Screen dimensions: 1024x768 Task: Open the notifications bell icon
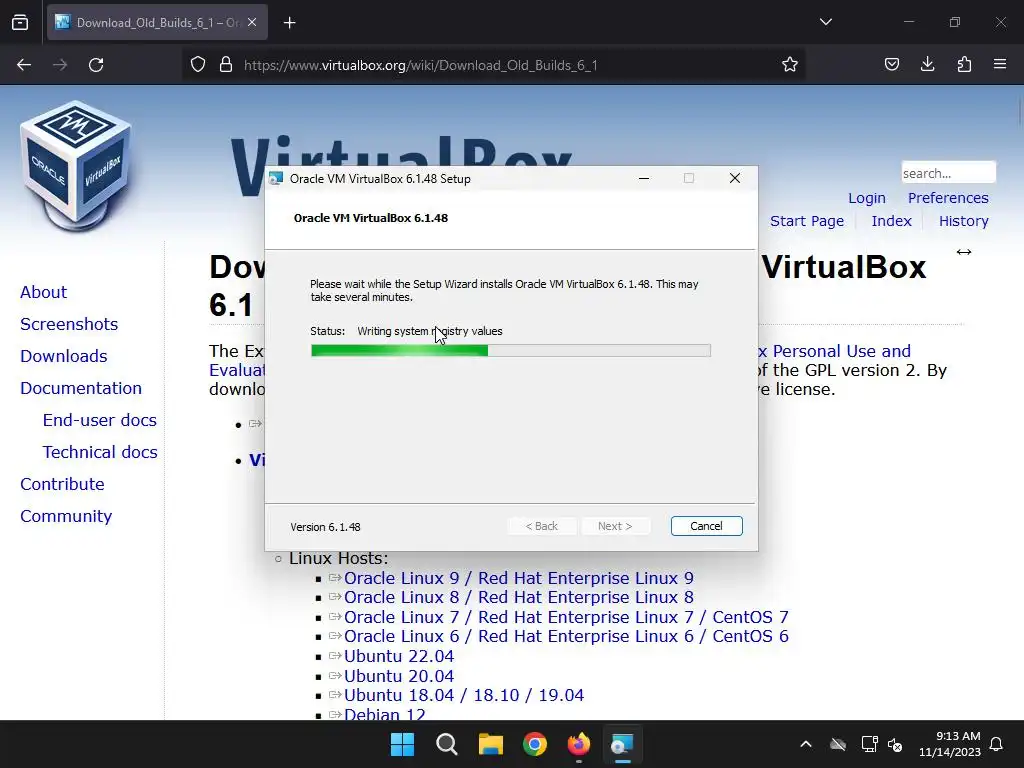(x=997, y=744)
